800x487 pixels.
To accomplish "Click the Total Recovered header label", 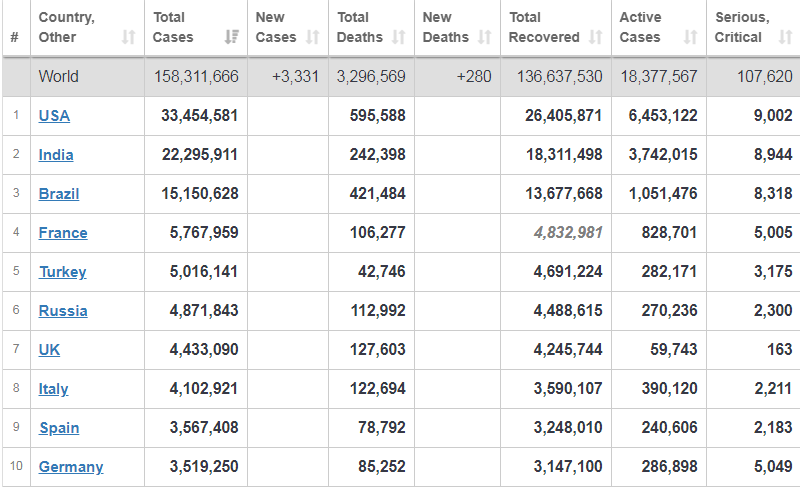I will pos(544,28).
